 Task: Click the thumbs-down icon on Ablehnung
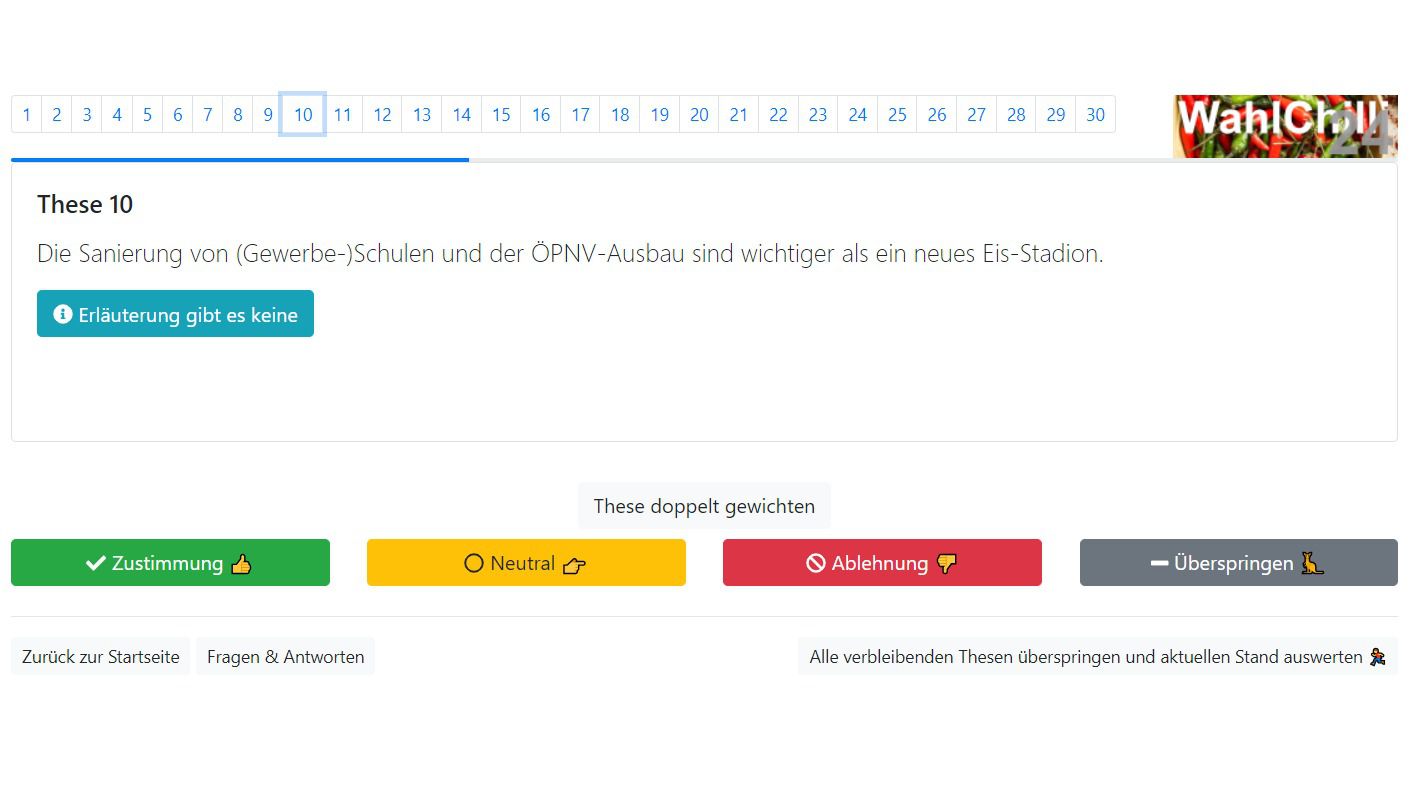click(x=946, y=564)
